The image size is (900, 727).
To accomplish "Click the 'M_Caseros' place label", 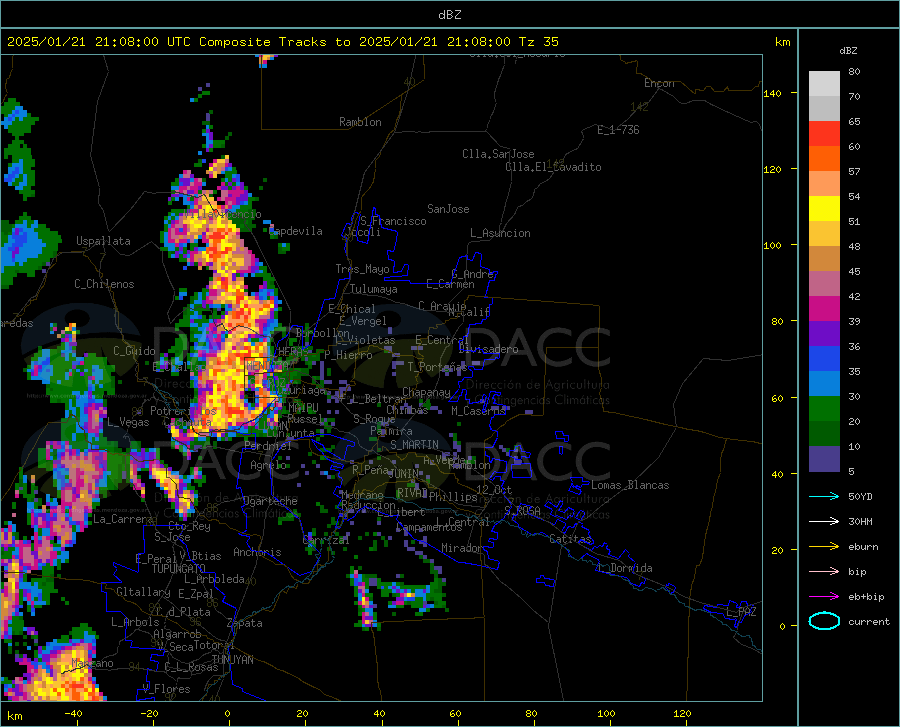I will pos(478,411).
